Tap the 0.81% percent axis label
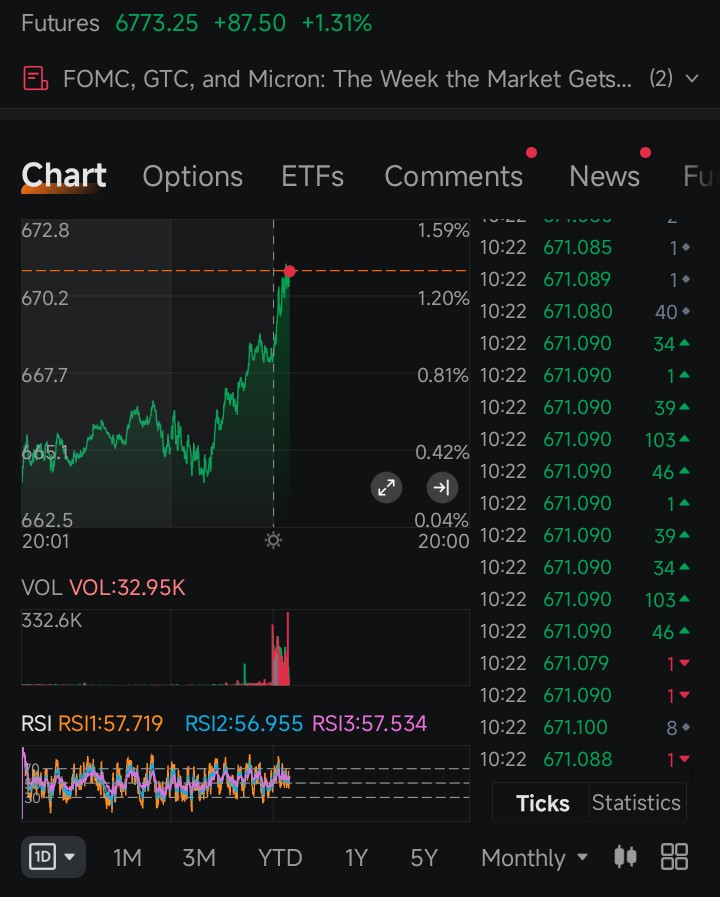This screenshot has height=897, width=720. pos(443,376)
